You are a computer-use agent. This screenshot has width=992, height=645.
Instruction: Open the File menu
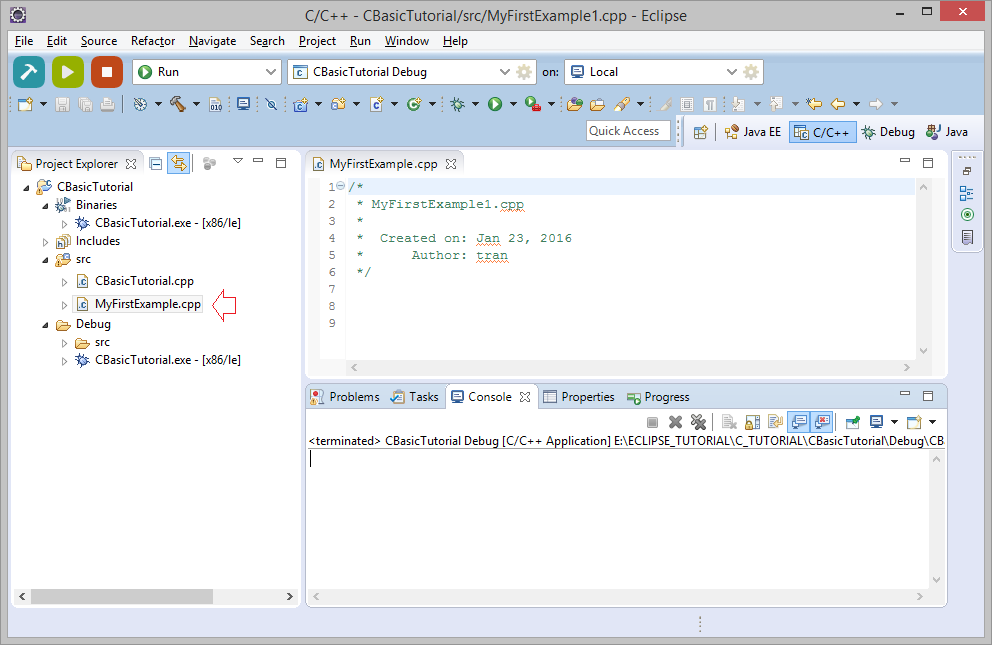pos(24,41)
